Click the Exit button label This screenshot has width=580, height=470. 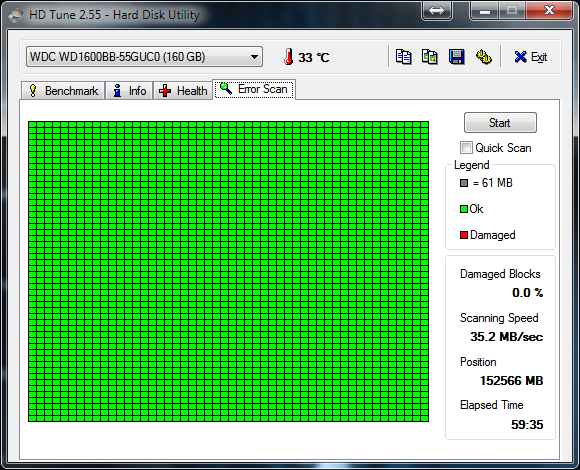pos(539,57)
